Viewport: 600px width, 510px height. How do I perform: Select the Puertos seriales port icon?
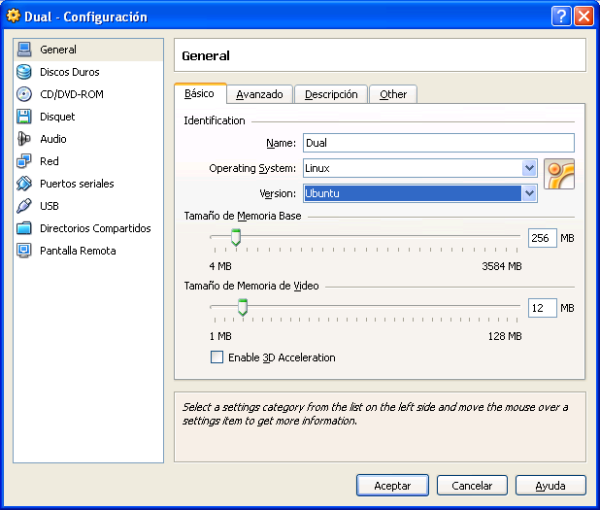point(24,184)
